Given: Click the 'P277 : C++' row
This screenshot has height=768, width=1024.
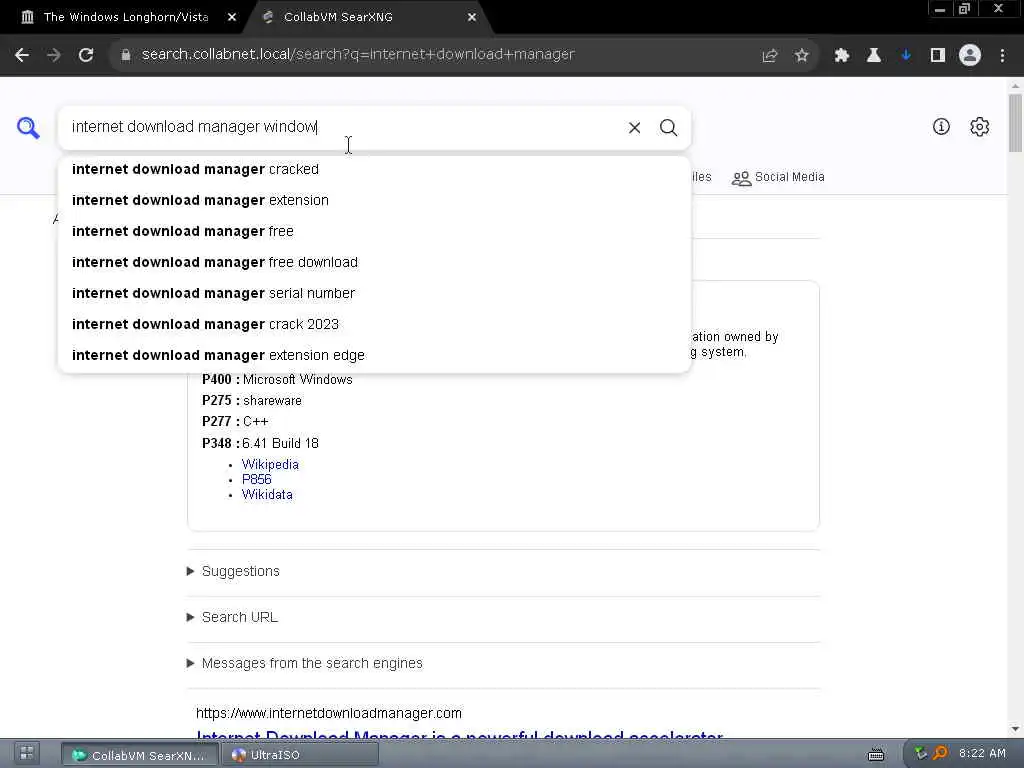Looking at the screenshot, I should pos(235,421).
